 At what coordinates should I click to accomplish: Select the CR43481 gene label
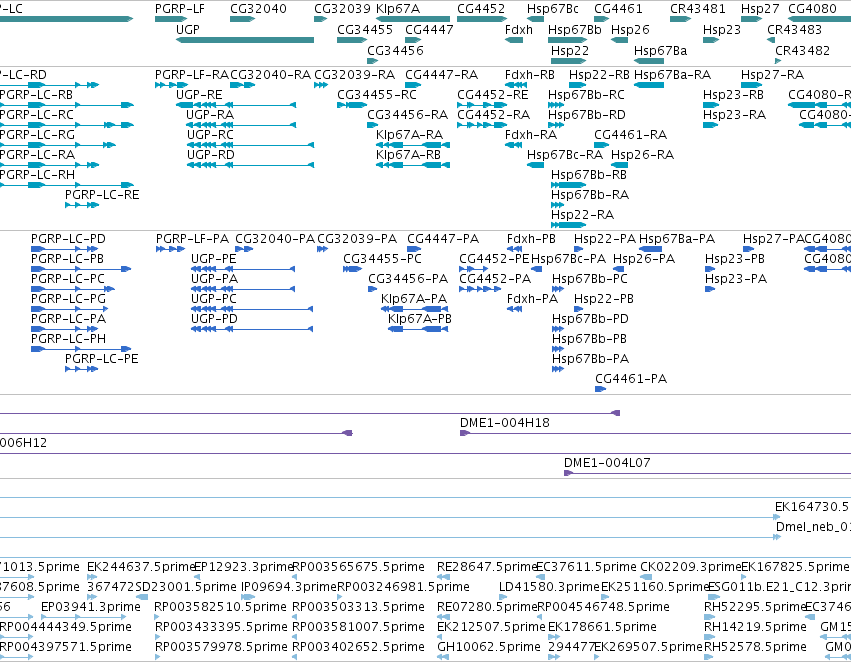697,9
